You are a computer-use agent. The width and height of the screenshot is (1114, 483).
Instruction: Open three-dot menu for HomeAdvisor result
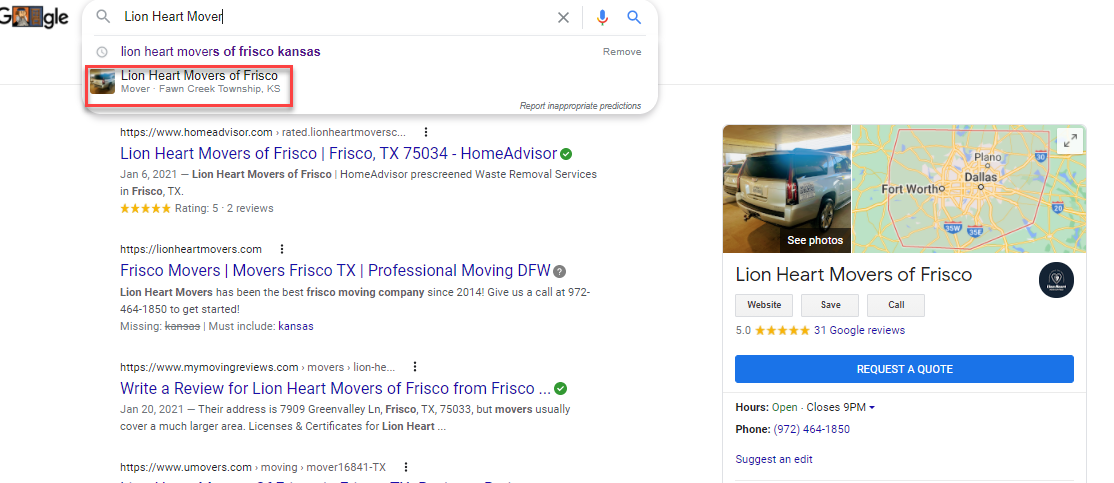426,132
